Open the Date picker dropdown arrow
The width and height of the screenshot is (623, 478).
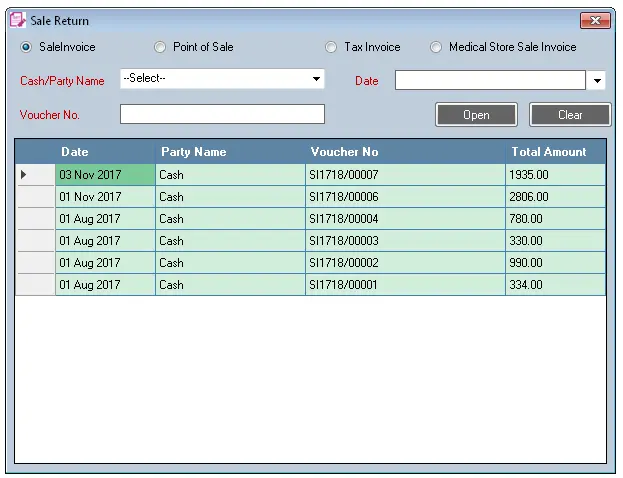pos(598,81)
